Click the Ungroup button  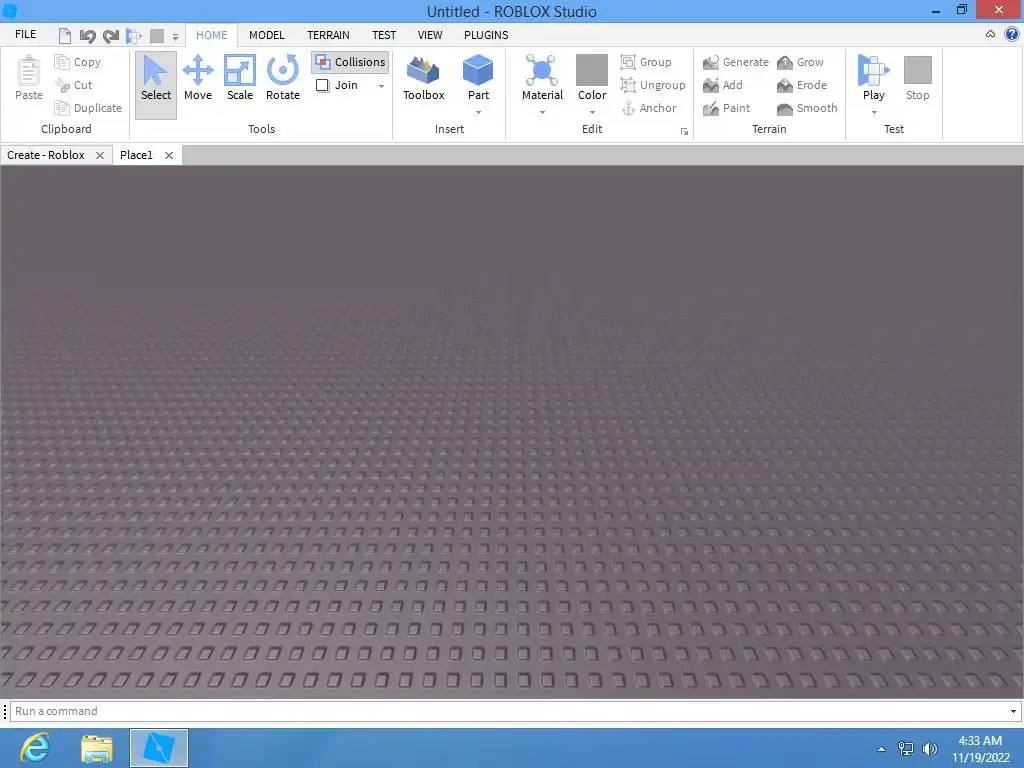pyautogui.click(x=653, y=85)
